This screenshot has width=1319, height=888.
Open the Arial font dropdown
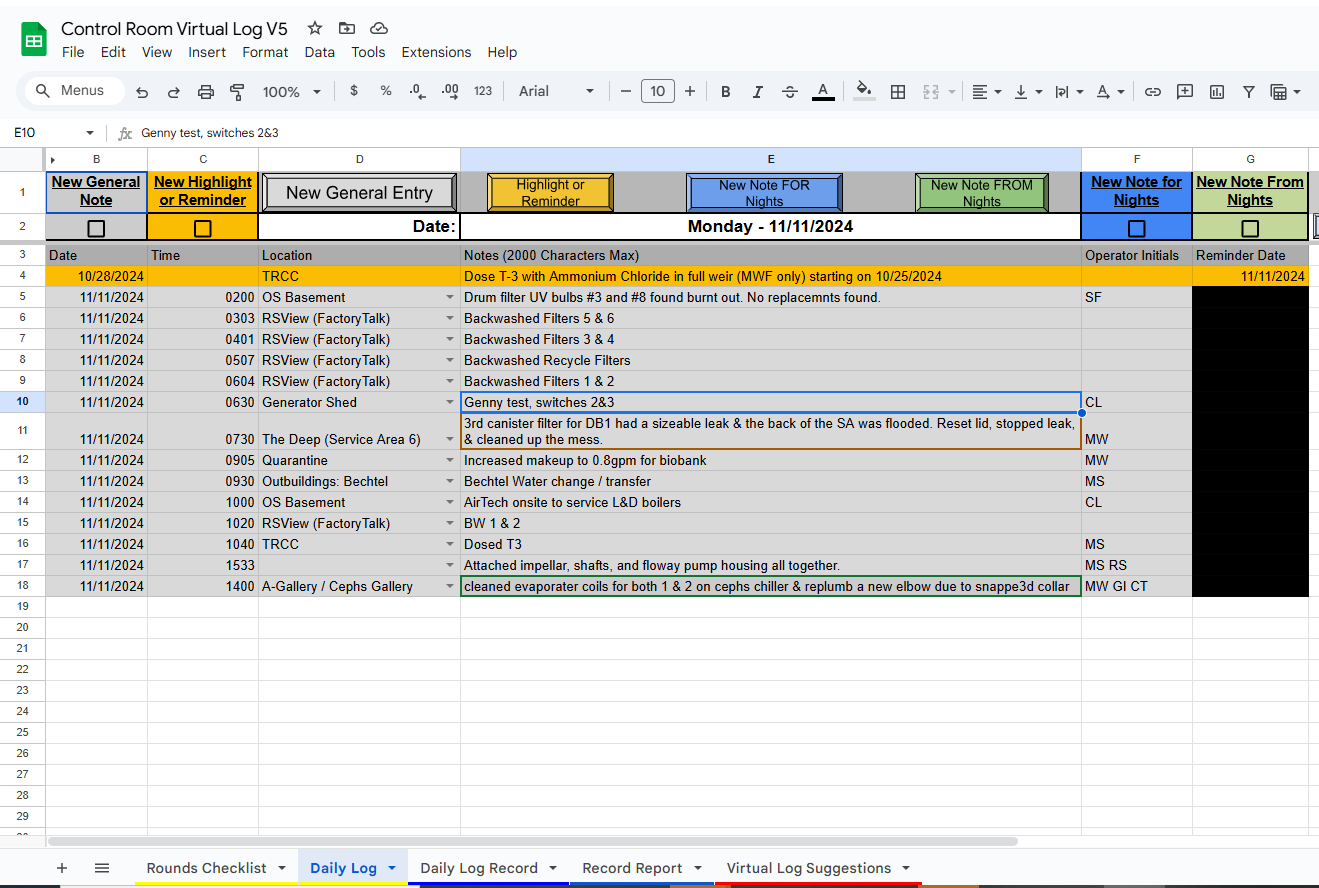click(556, 91)
